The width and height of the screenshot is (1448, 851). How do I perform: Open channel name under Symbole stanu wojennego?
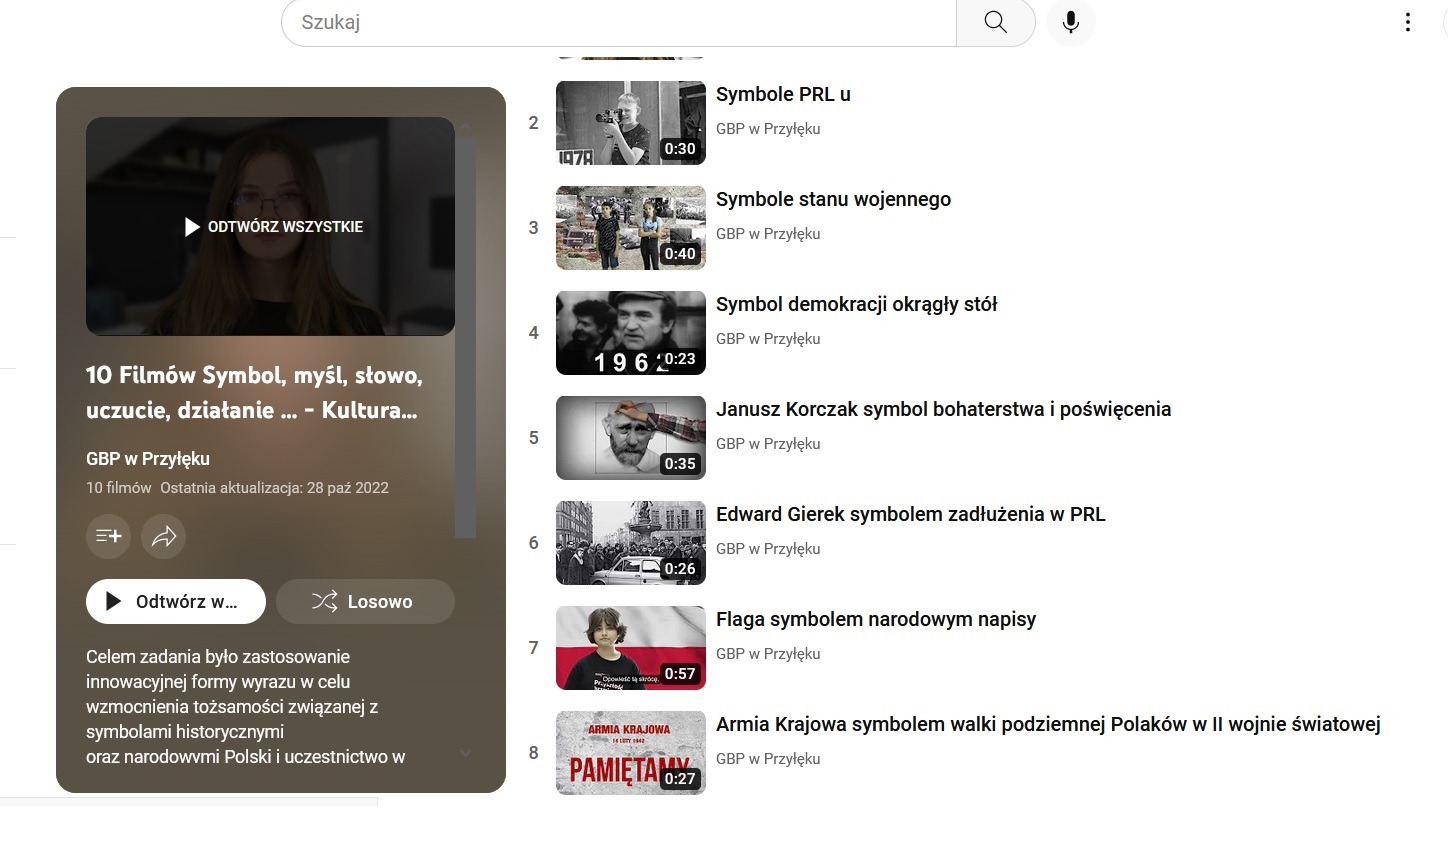768,234
